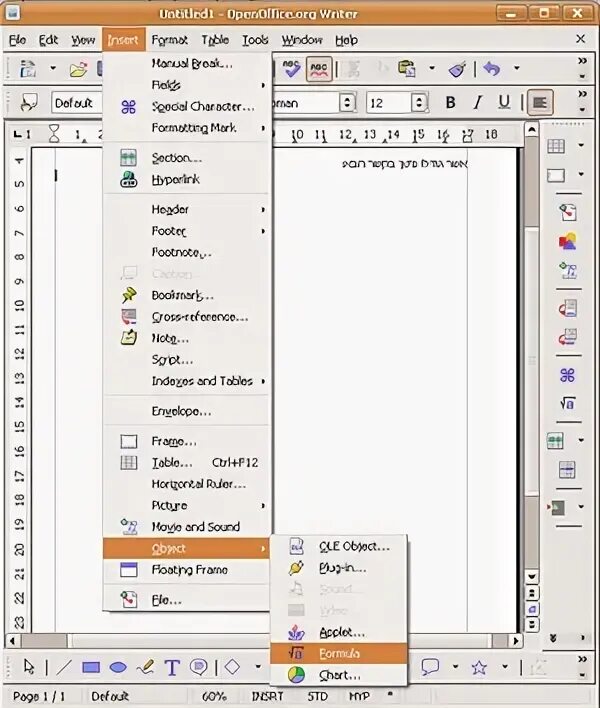
Task: Click sidebar Insert Formula icon
Action: pos(567,403)
